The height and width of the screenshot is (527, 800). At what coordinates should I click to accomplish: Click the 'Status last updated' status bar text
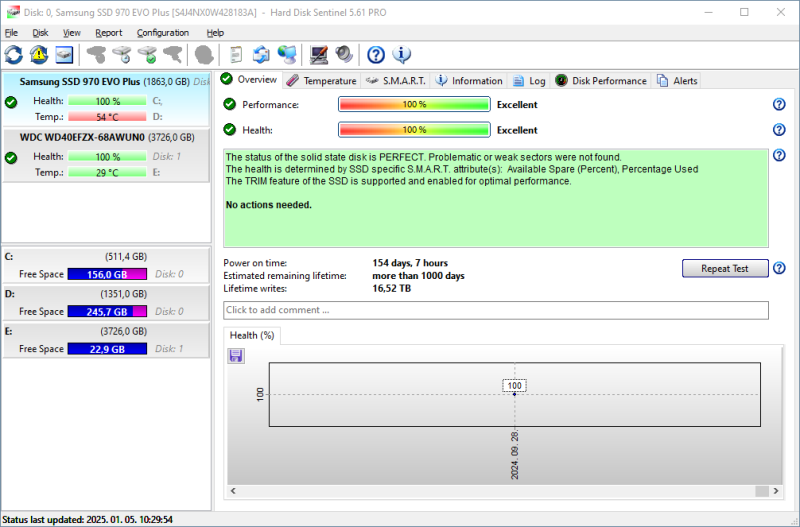click(x=87, y=519)
